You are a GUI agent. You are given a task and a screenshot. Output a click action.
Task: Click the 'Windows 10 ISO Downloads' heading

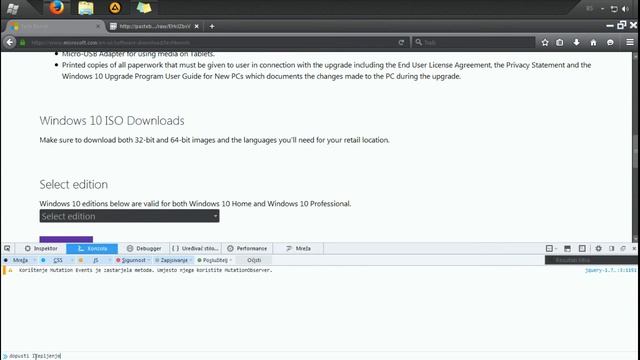112,121
